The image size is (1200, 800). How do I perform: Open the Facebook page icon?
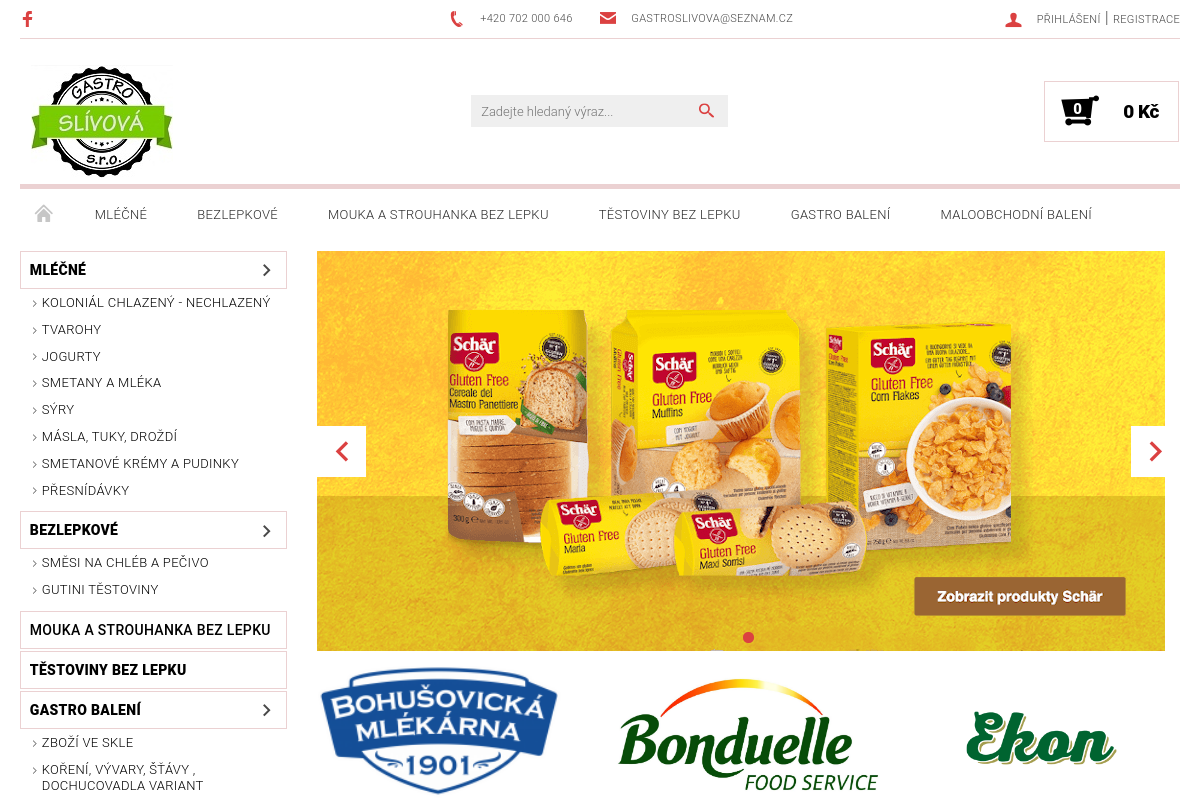click(27, 19)
